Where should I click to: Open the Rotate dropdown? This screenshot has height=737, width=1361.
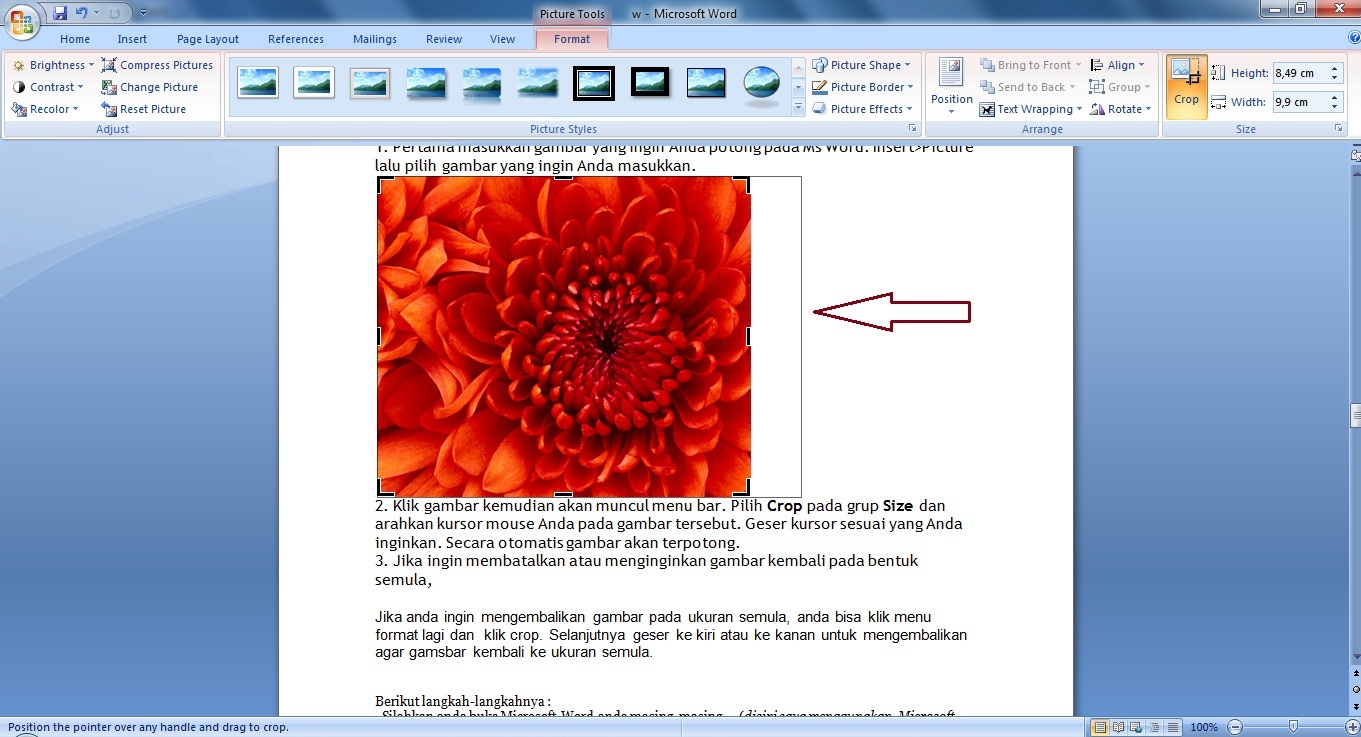coord(1121,109)
